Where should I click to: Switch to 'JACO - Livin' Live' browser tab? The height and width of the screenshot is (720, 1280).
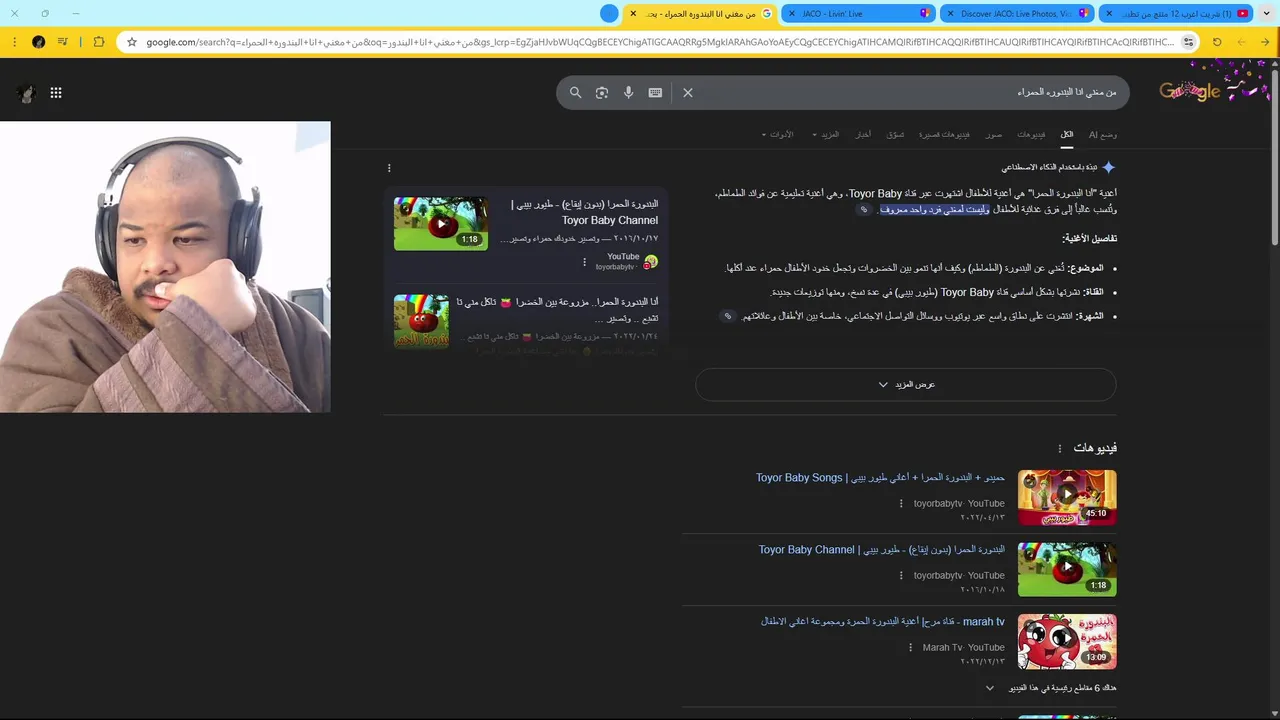858,13
